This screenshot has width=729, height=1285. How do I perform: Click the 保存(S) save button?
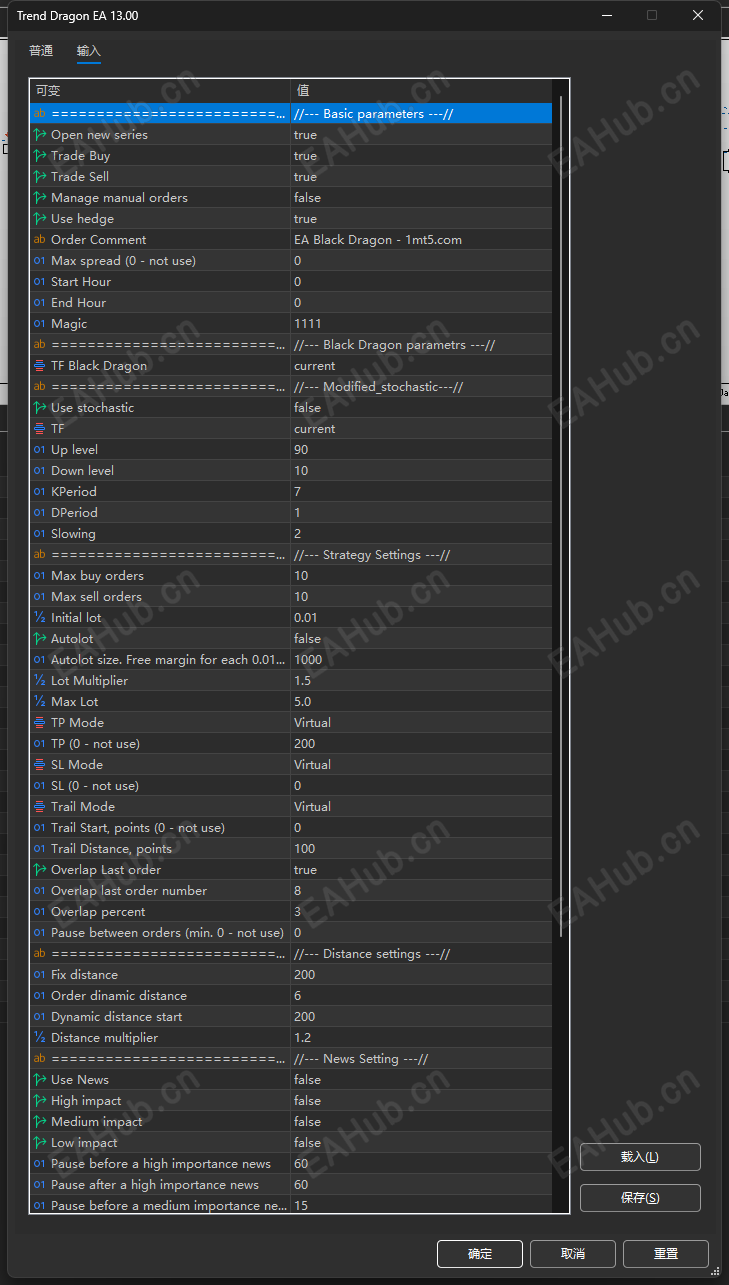640,1198
